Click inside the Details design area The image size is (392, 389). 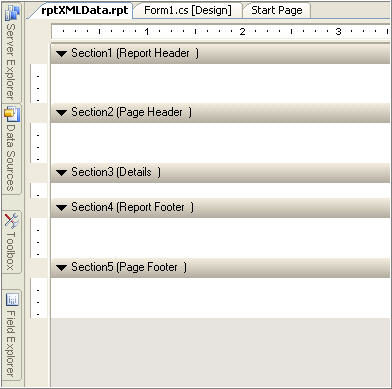tap(220, 190)
